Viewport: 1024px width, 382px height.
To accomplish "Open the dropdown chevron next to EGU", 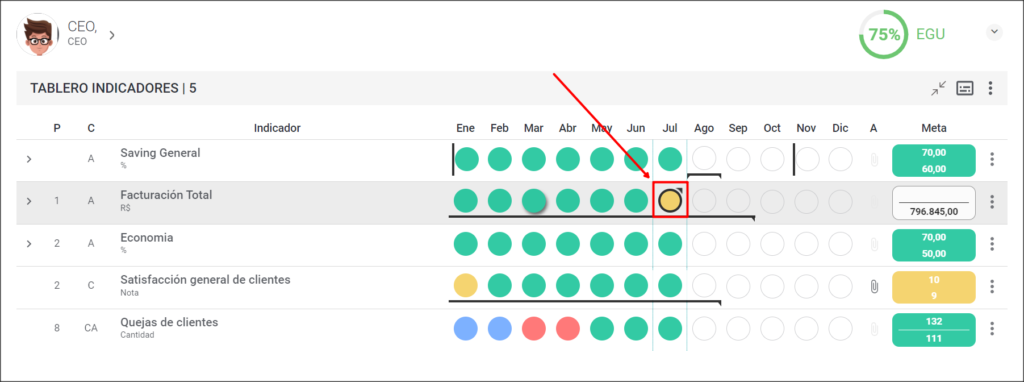I will tap(994, 32).
